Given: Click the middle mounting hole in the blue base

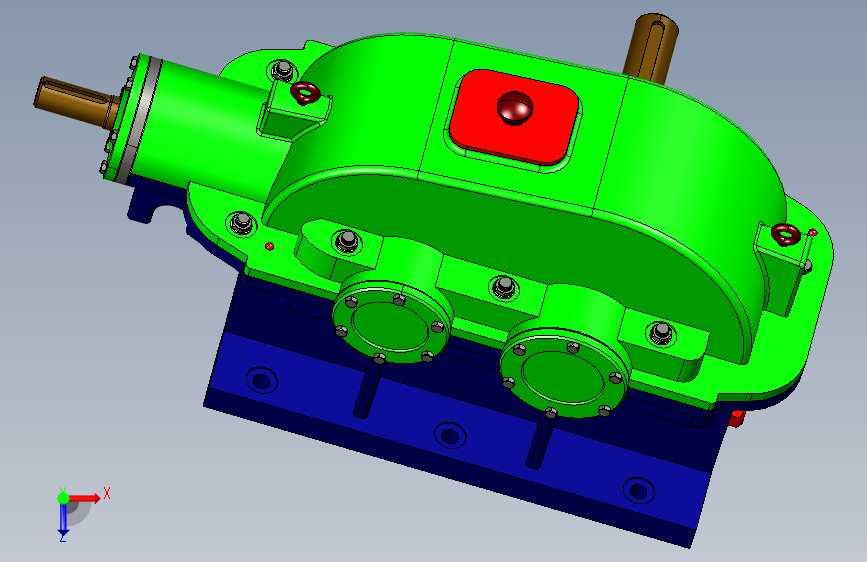Looking at the screenshot, I should (x=450, y=435).
